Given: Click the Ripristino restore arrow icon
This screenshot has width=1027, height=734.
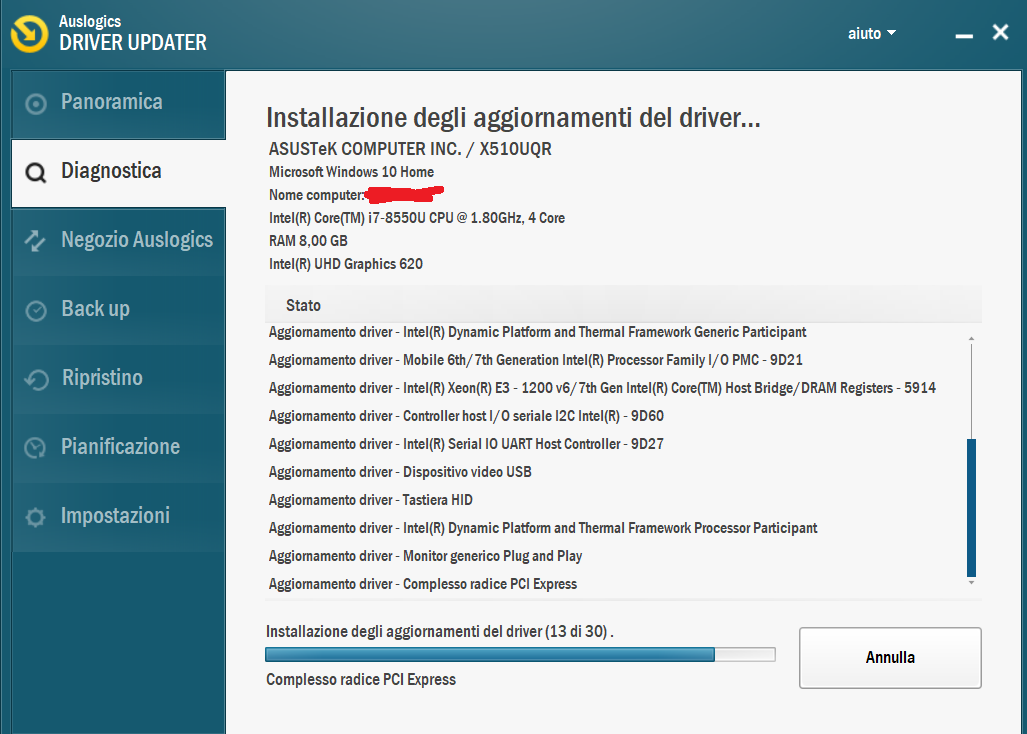Looking at the screenshot, I should pyautogui.click(x=35, y=380).
